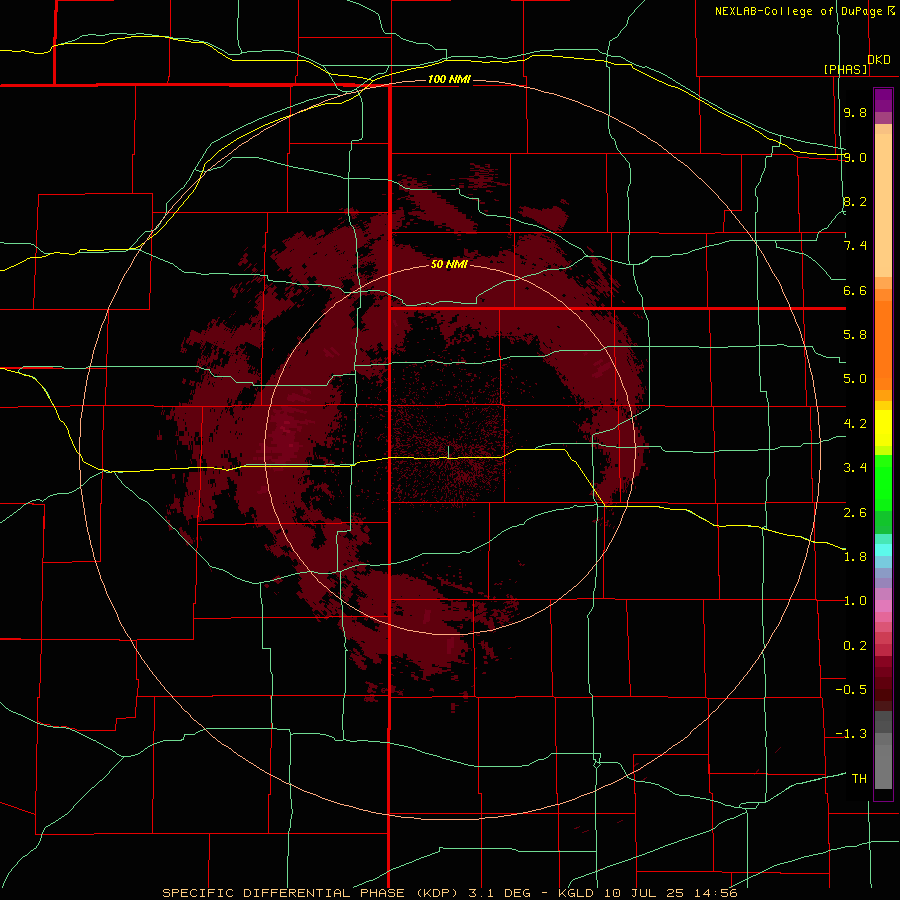This screenshot has width=900, height=900.
Task: Click the SPECIFIC DIFFERENTIAL PHASE (KDP) caption text
Action: pyautogui.click(x=312, y=893)
